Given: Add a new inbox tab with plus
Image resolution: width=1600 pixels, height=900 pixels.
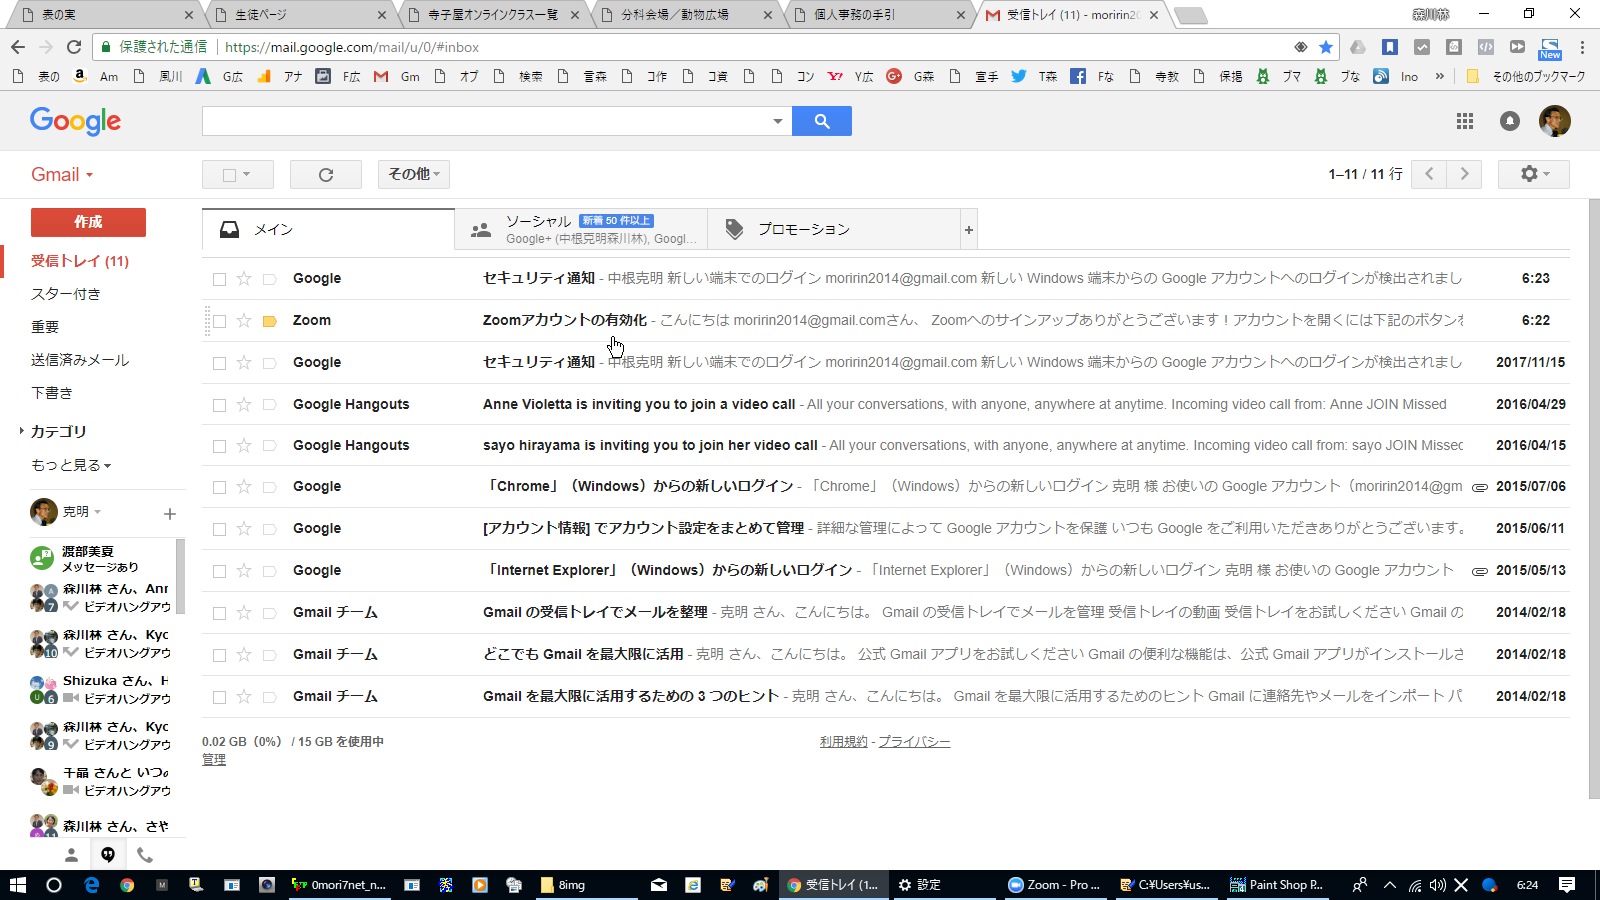Looking at the screenshot, I should point(968,230).
